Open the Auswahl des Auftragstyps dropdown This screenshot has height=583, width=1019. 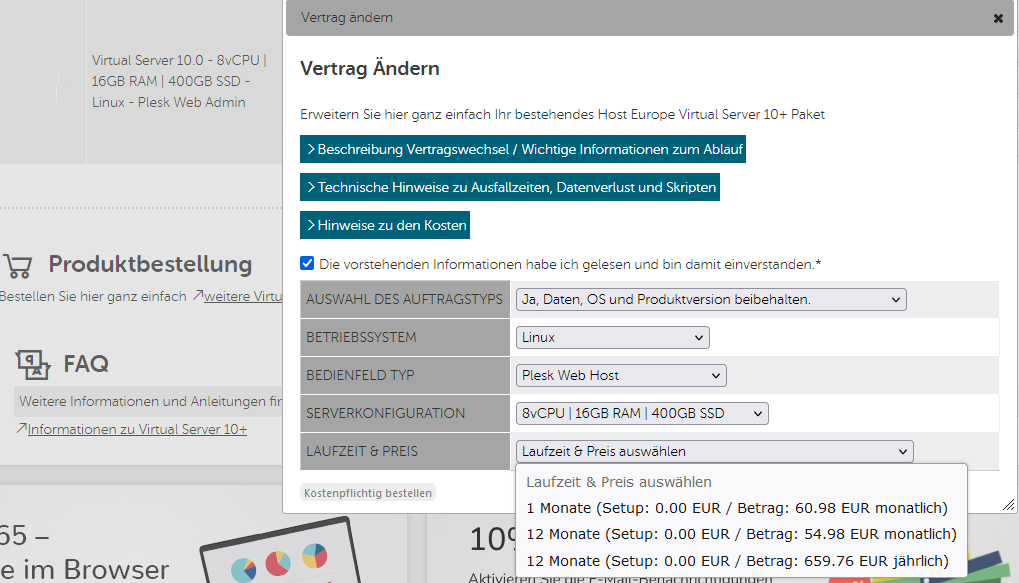711,300
